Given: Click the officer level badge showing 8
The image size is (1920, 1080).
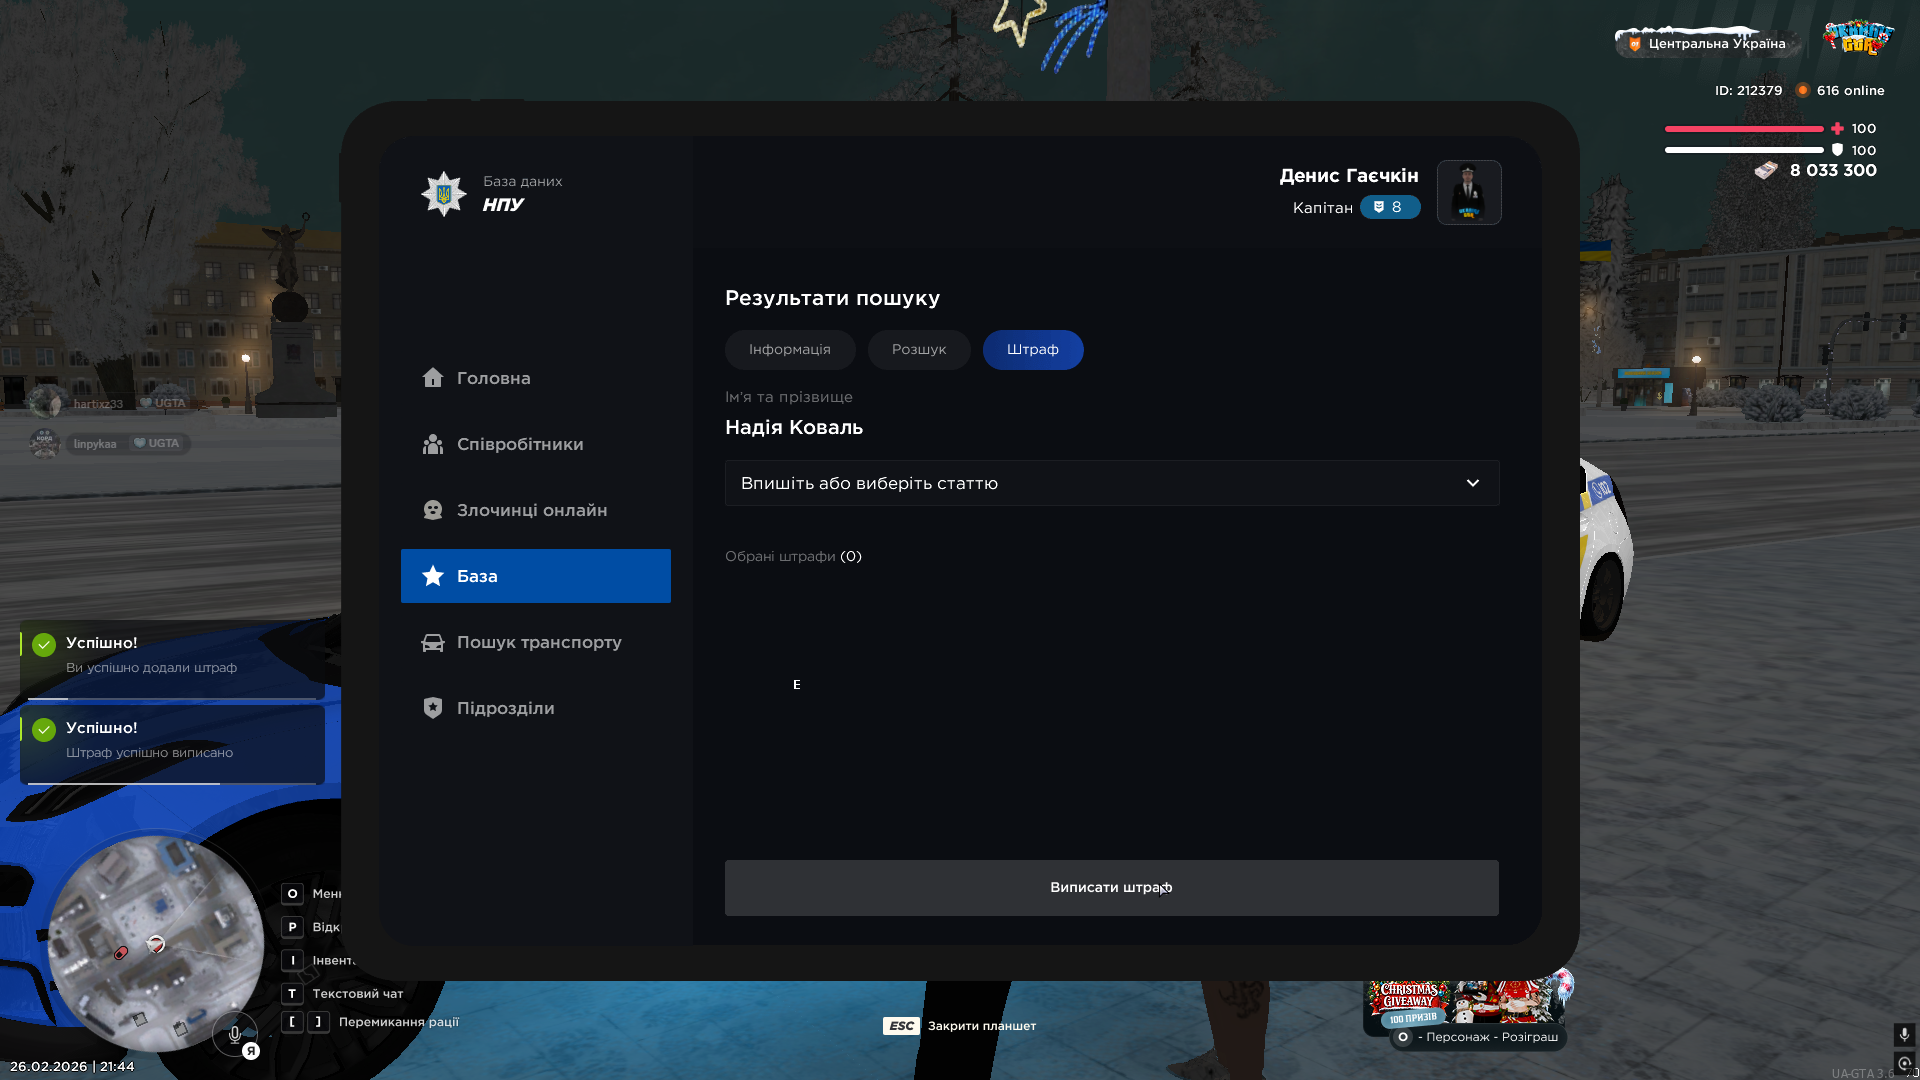Looking at the screenshot, I should pos(1389,207).
